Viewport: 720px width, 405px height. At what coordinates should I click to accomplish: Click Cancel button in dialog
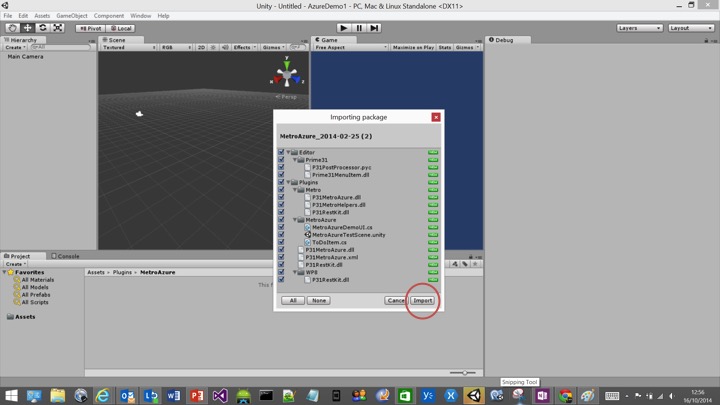coord(395,300)
